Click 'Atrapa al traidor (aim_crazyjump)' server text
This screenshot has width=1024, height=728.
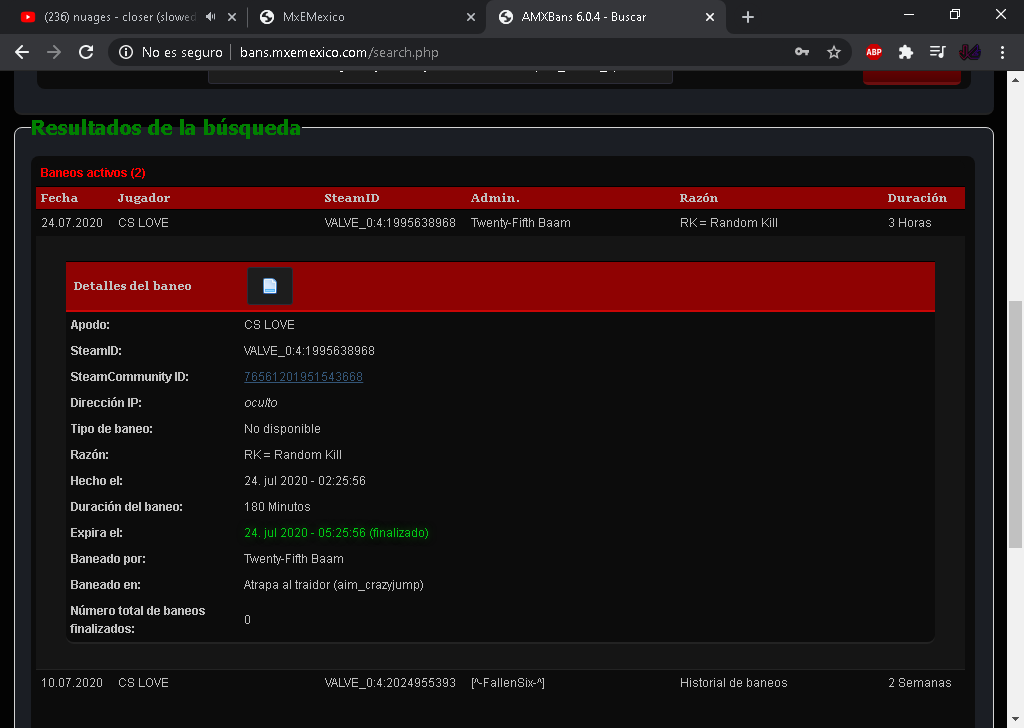click(334, 585)
